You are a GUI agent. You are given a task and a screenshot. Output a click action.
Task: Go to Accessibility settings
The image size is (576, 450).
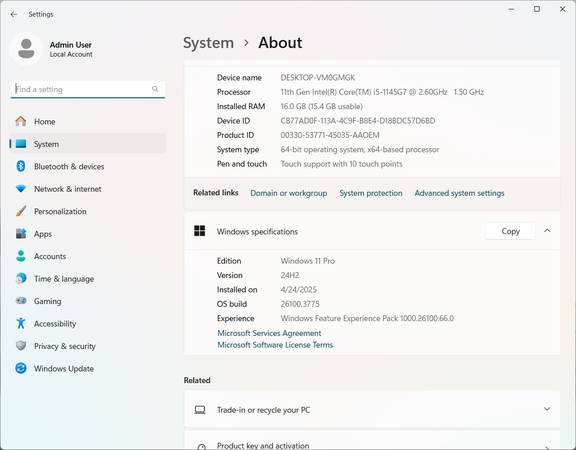pyautogui.click(x=87, y=323)
